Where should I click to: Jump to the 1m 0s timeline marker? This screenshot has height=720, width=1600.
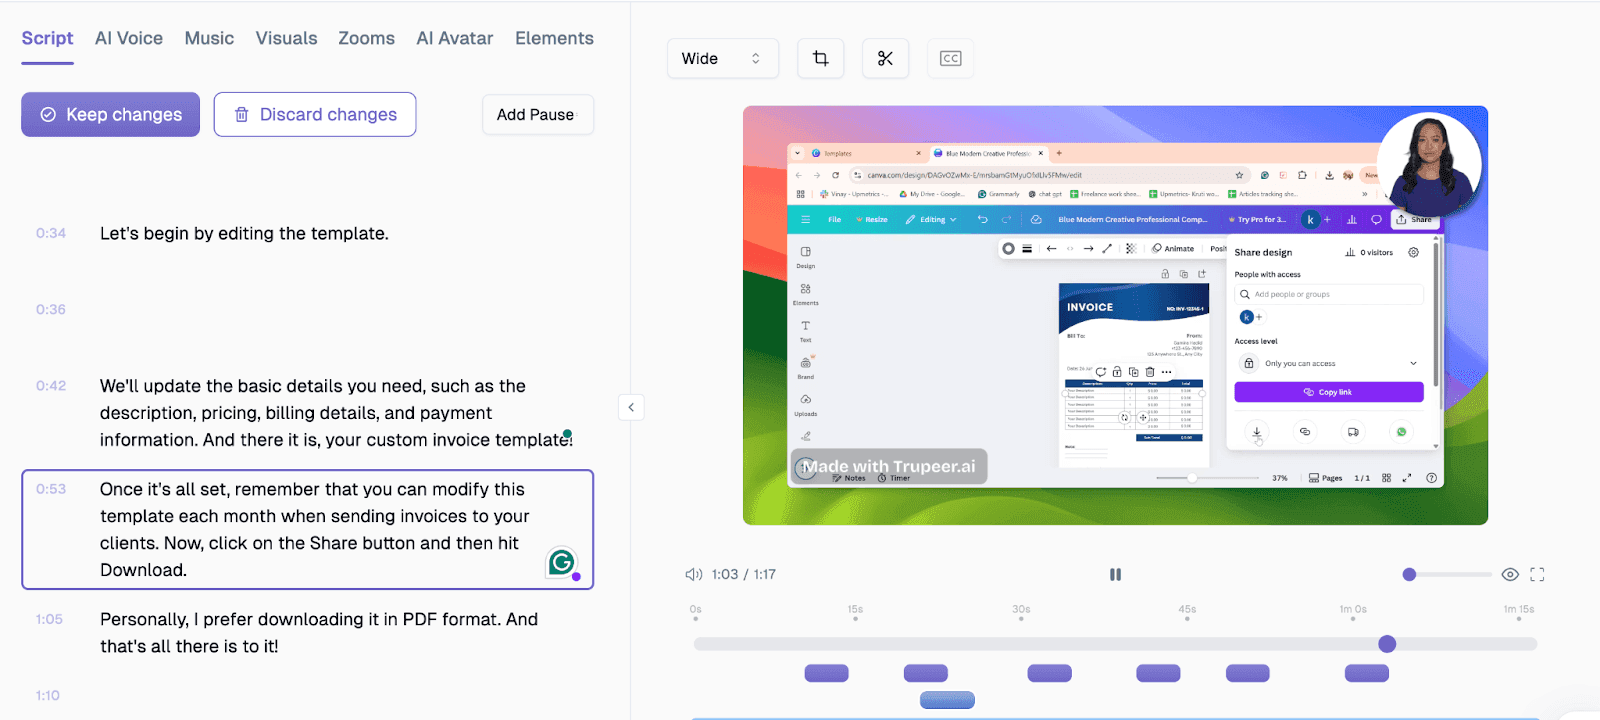(1353, 612)
